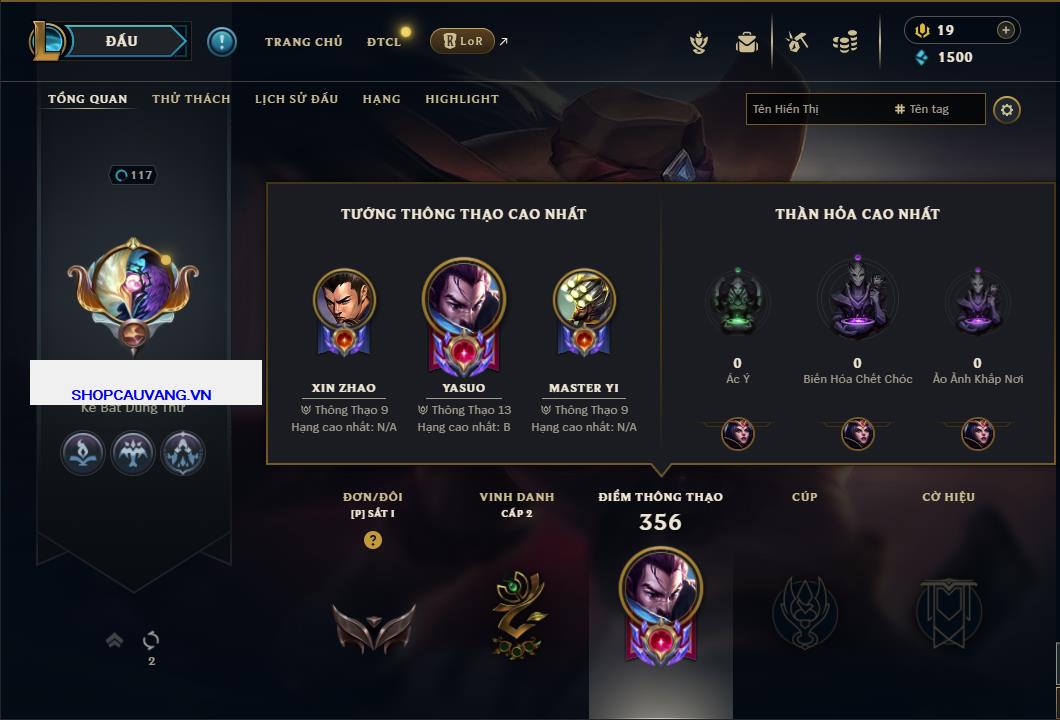Open the collection briefcase icon
1060x720 pixels.
click(747, 43)
